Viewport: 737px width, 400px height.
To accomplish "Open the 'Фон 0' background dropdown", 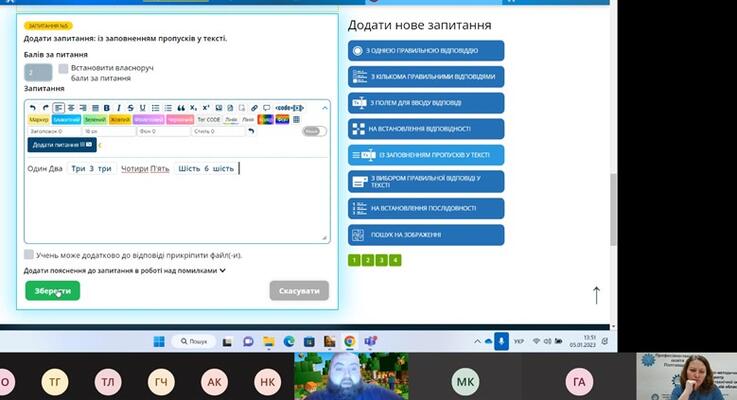I will 164,132.
